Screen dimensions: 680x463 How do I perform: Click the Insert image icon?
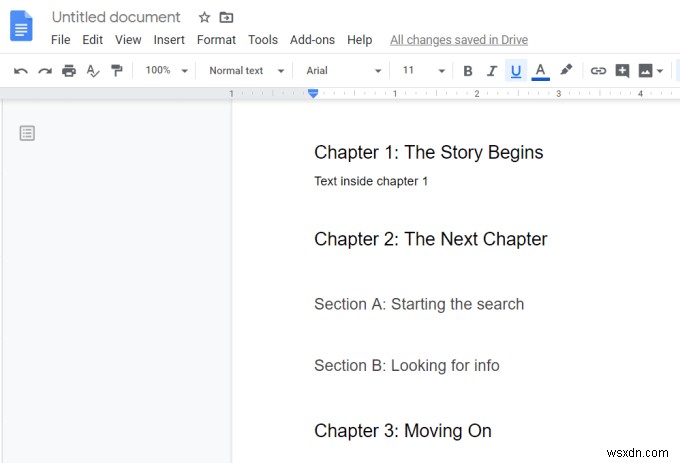(x=645, y=71)
